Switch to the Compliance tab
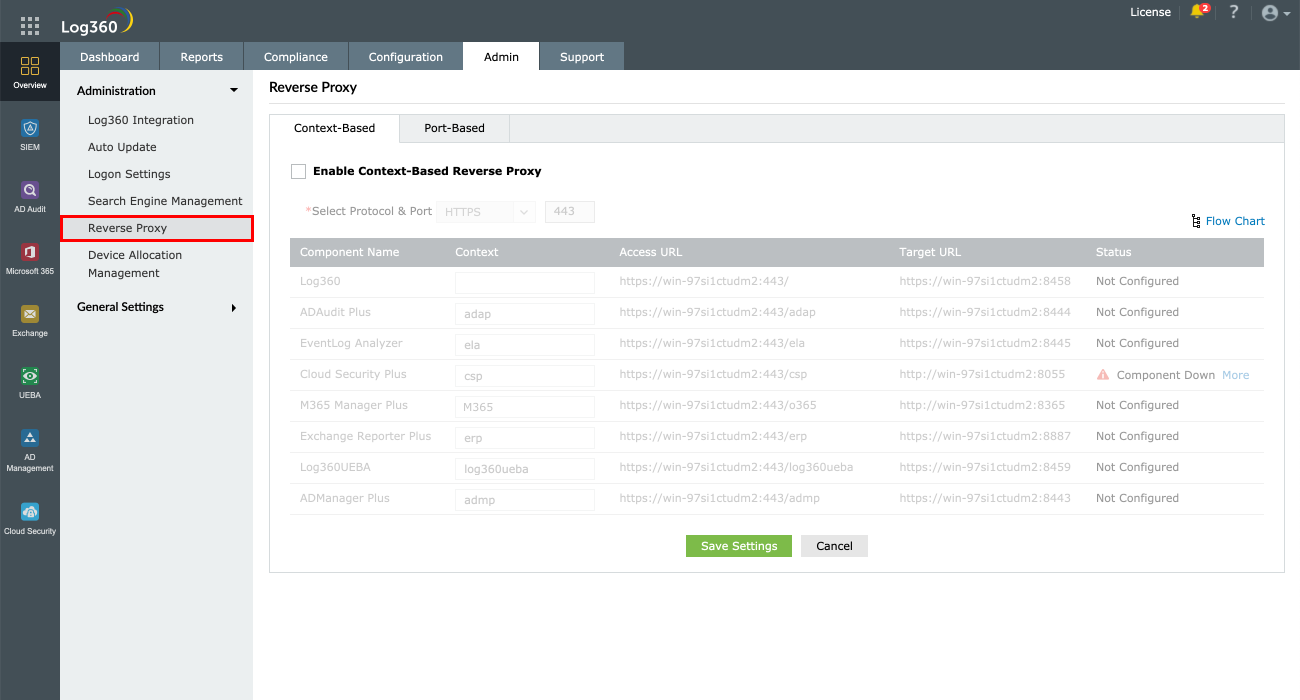 296,57
